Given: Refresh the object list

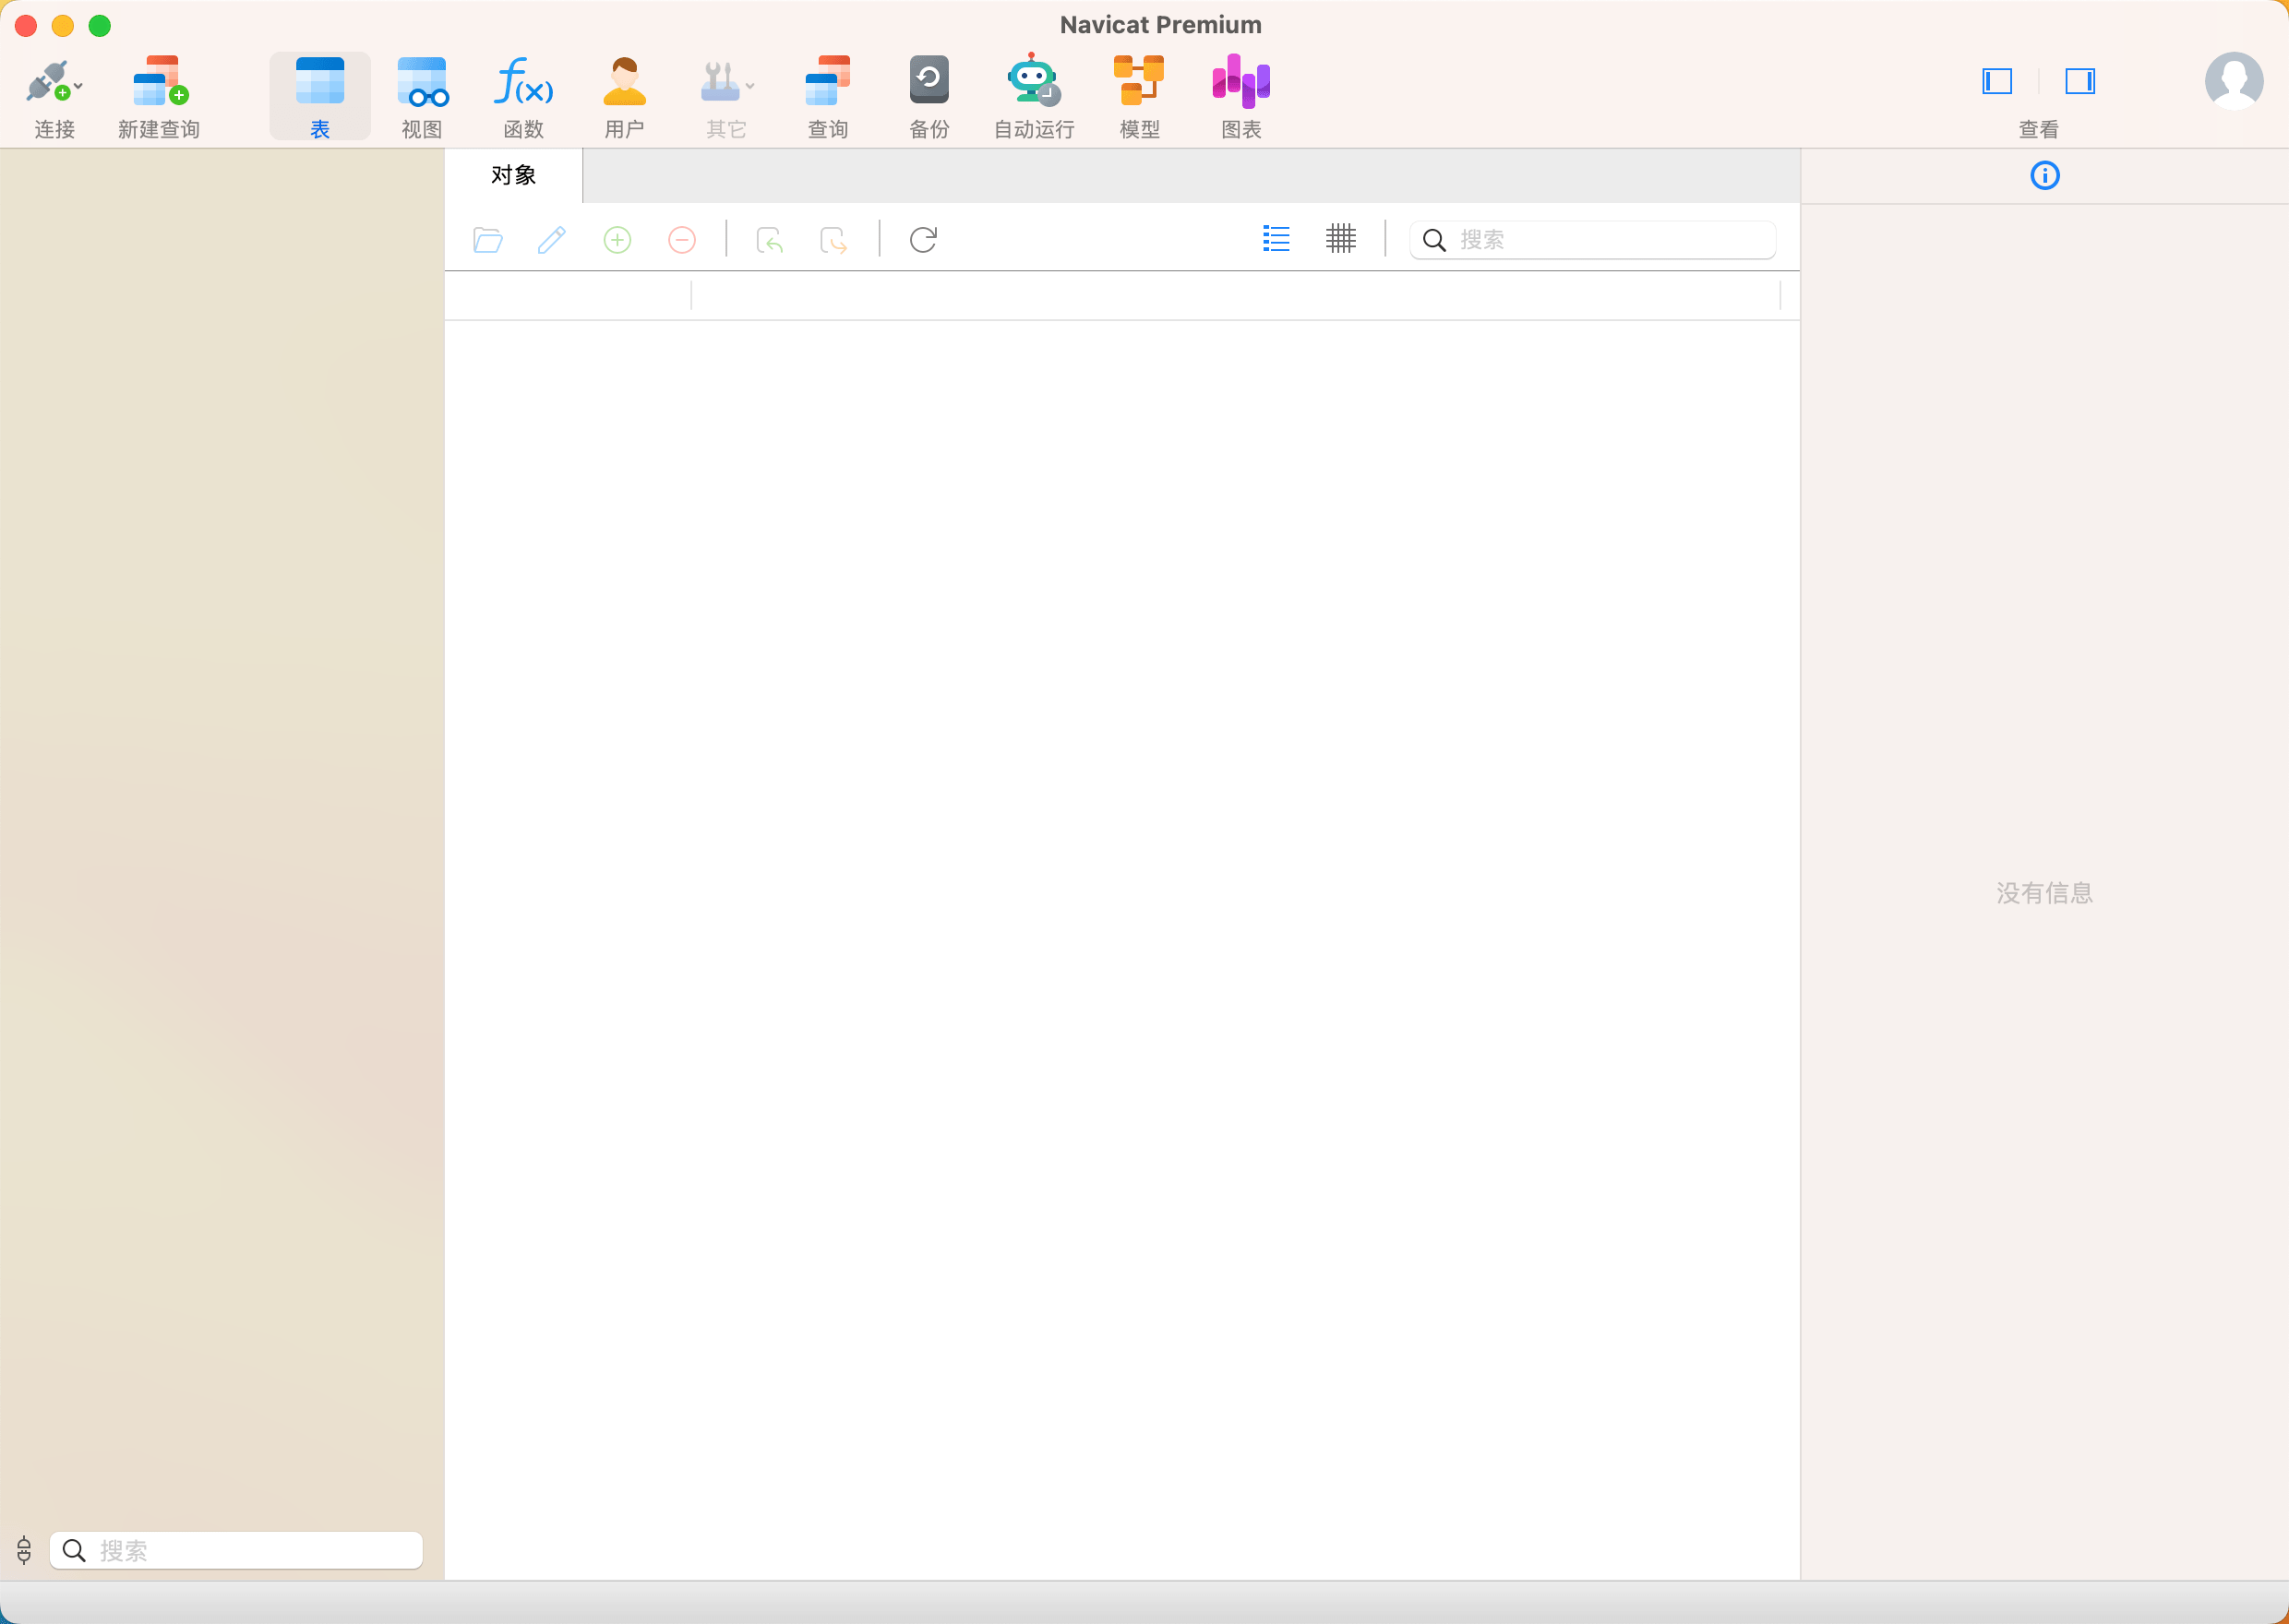Looking at the screenshot, I should (x=923, y=240).
